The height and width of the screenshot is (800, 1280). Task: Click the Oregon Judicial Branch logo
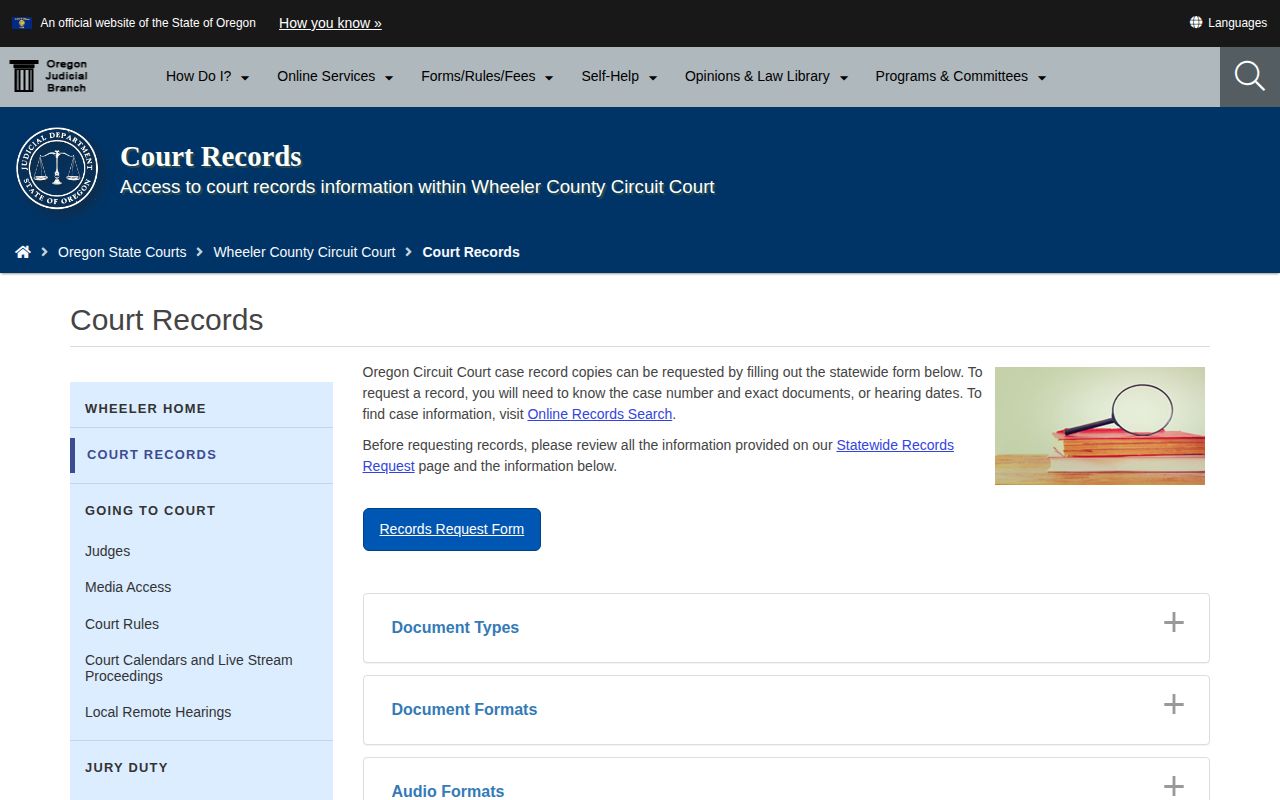(49, 76)
